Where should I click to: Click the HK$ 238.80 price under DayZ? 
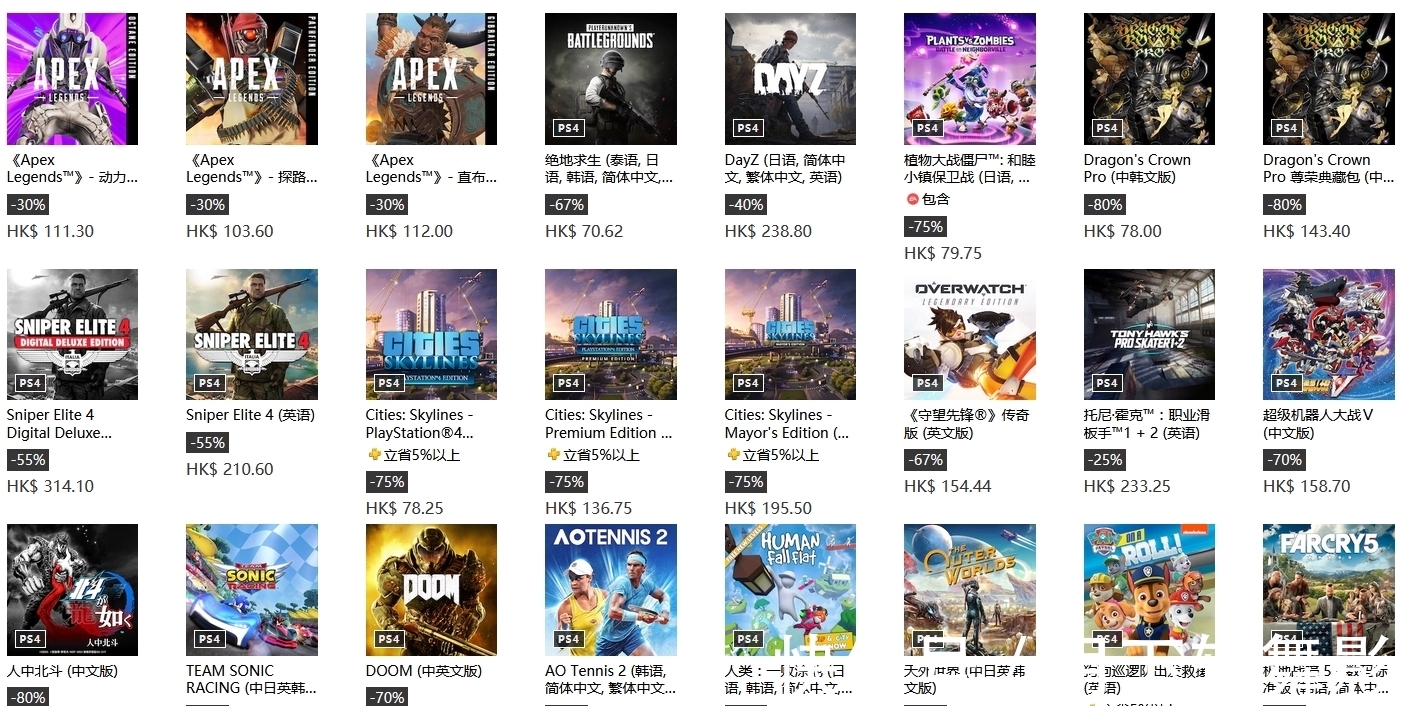coord(768,231)
